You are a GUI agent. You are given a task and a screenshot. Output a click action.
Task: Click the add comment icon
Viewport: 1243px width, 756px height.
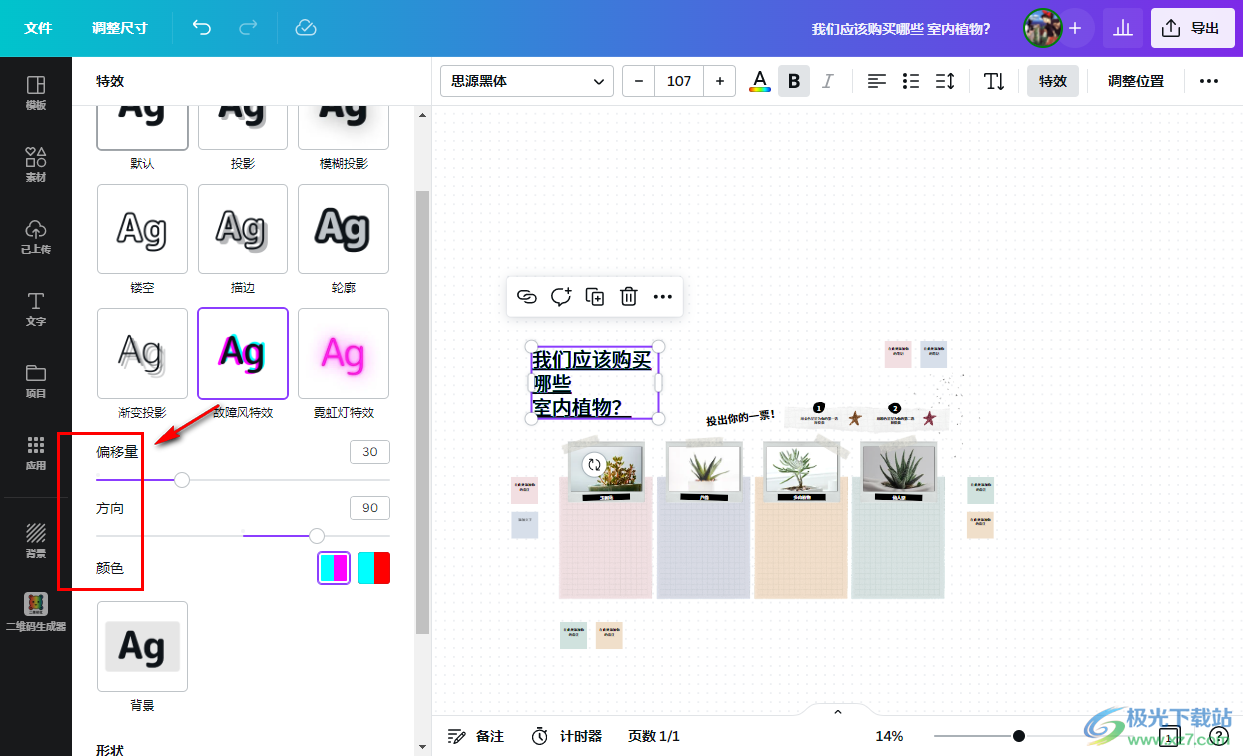561,296
